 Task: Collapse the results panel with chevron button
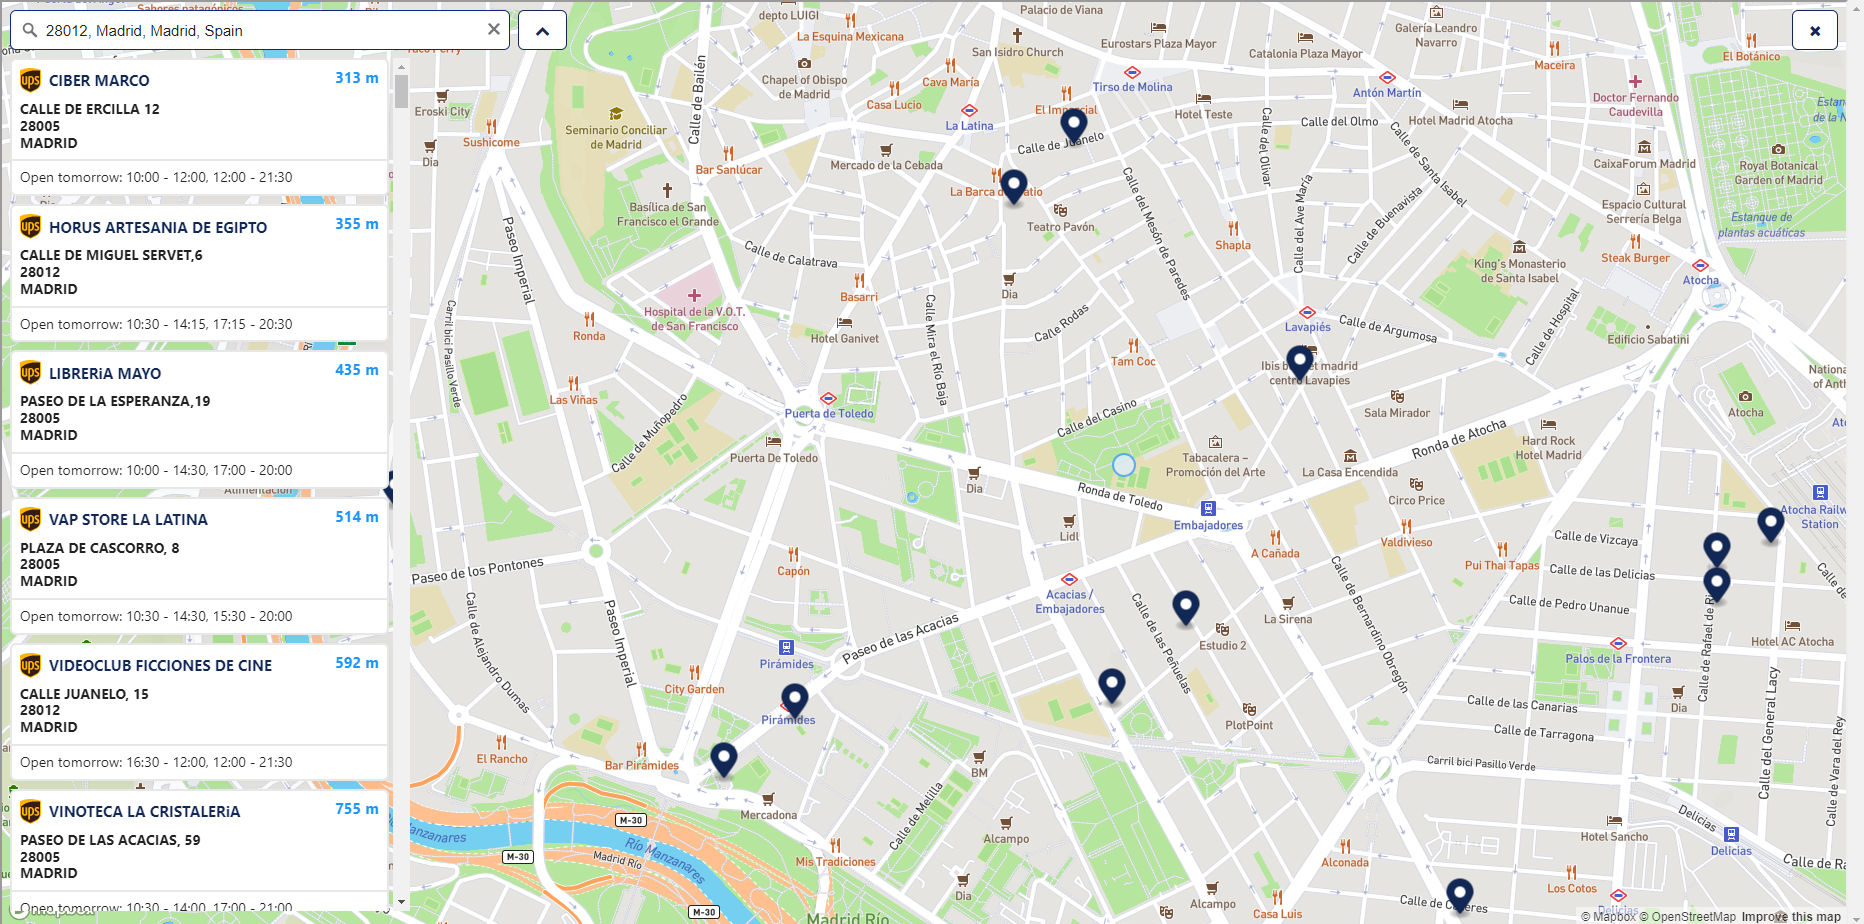542,31
